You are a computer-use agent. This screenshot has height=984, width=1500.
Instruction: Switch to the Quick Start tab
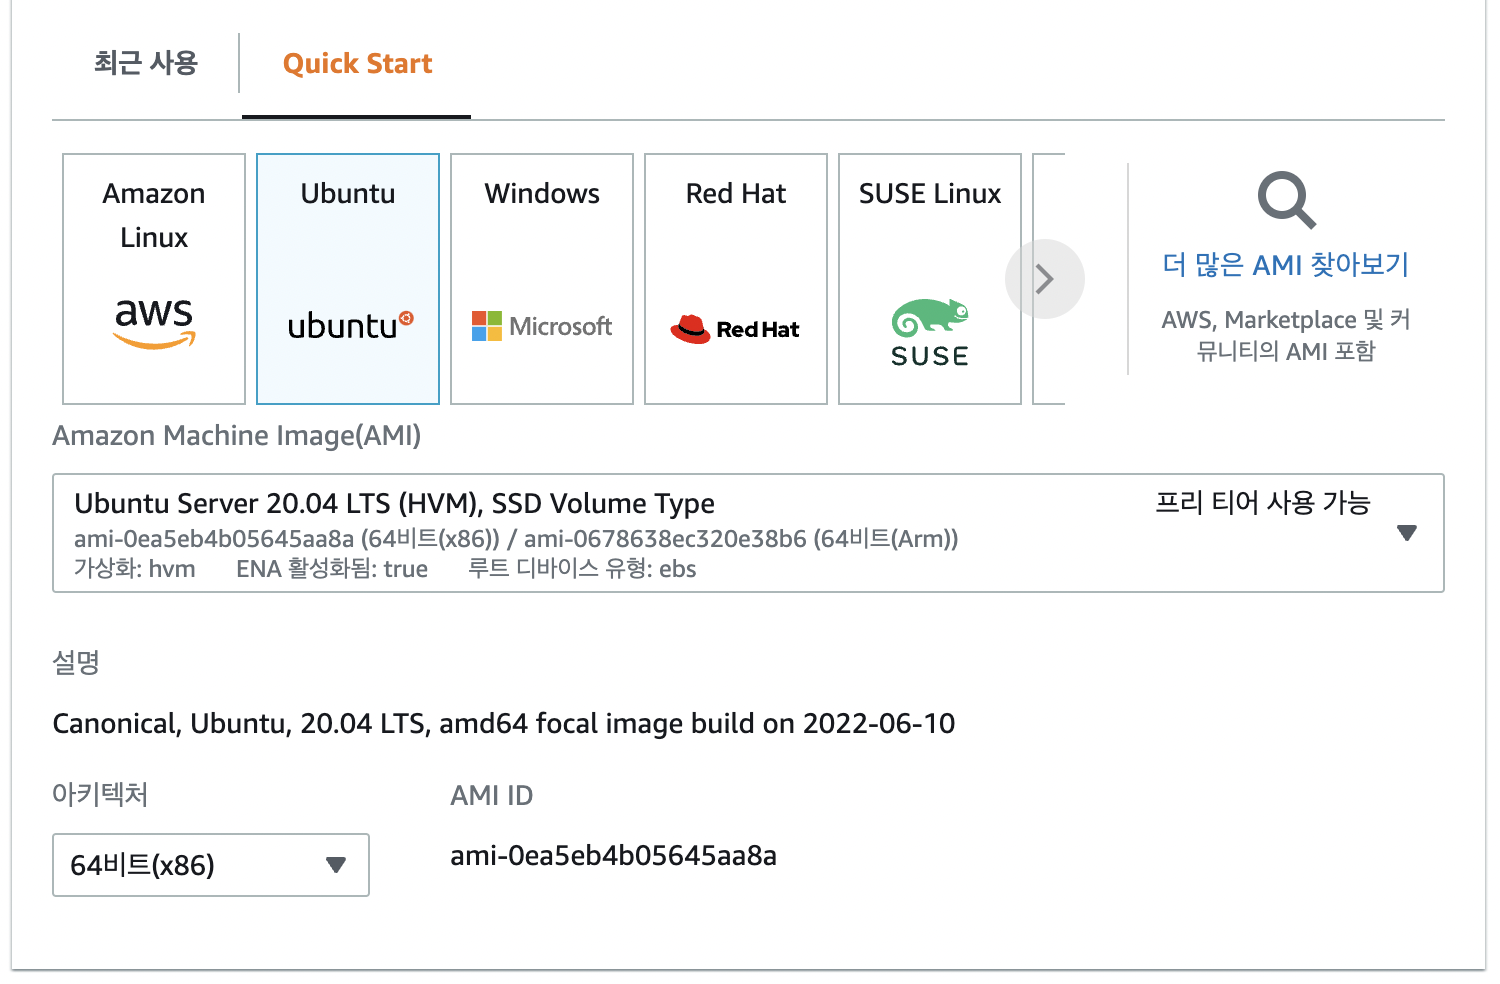tap(357, 64)
